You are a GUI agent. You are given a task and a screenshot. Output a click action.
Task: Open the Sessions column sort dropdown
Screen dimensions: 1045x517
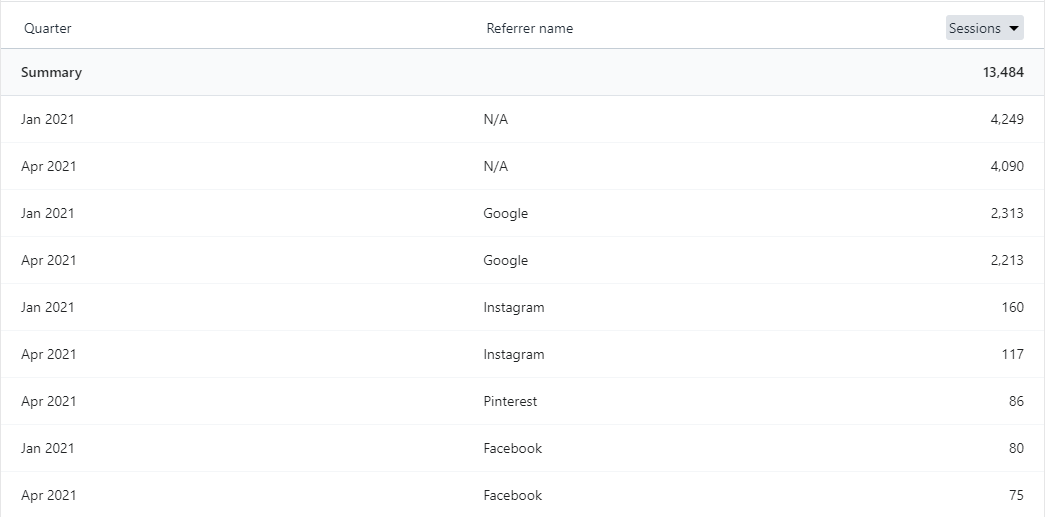pyautogui.click(x=984, y=28)
